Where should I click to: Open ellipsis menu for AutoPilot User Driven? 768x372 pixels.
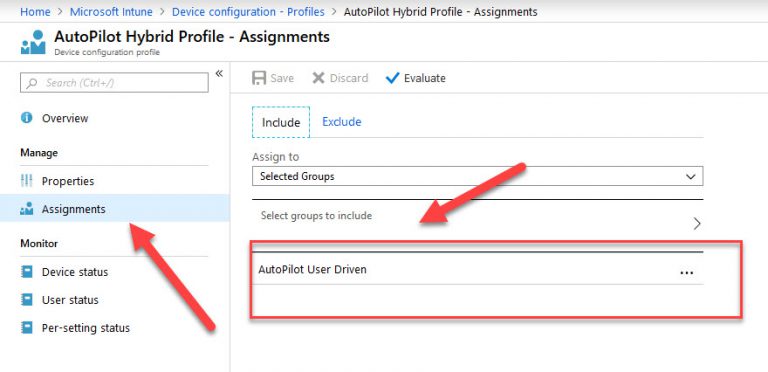pos(687,273)
